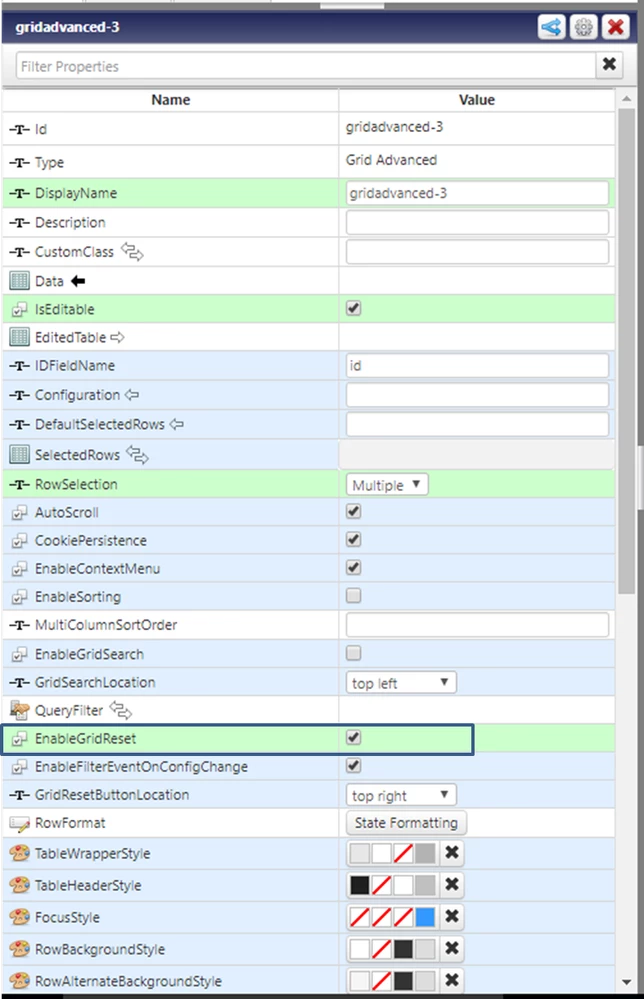Select the RowAlternateBackgroundStyle property name

[x=128, y=981]
